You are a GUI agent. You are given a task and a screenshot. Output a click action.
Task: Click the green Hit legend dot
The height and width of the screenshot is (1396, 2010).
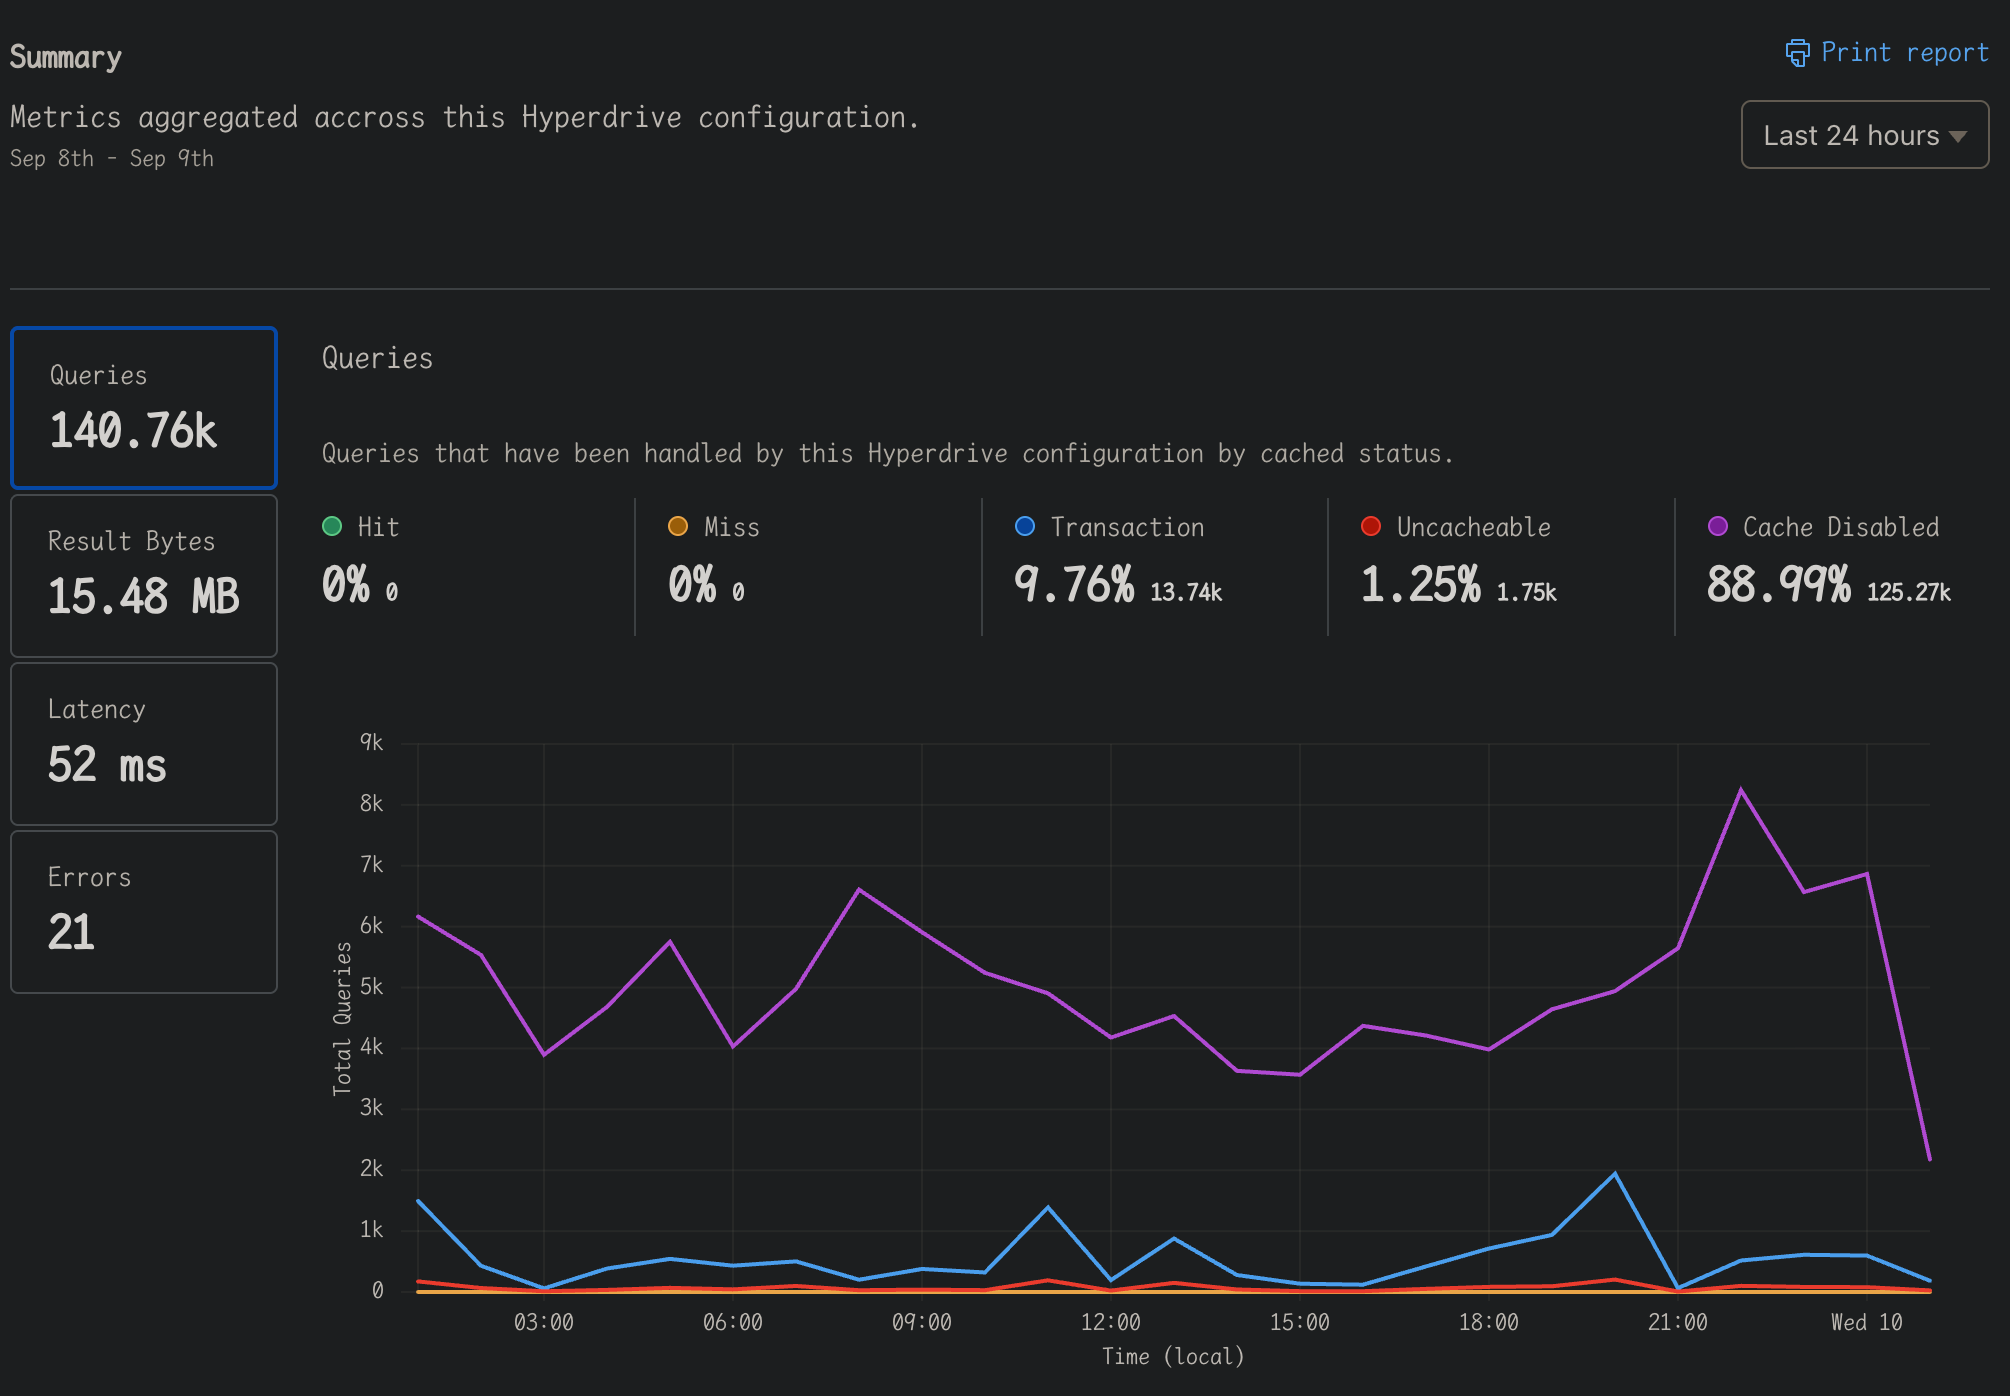coord(332,526)
